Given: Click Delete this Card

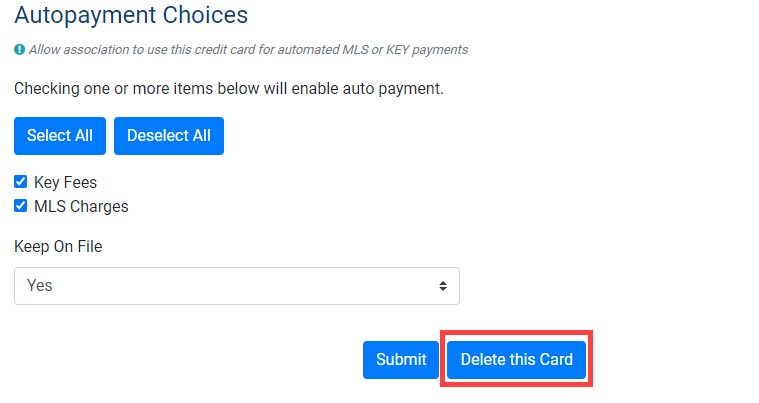Looking at the screenshot, I should coord(517,360).
